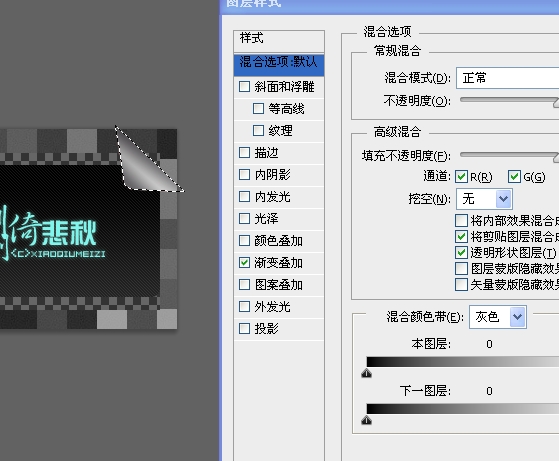
Task: Uncheck the 渐变叠加 gradient overlay checkbox
Action: coord(244,263)
